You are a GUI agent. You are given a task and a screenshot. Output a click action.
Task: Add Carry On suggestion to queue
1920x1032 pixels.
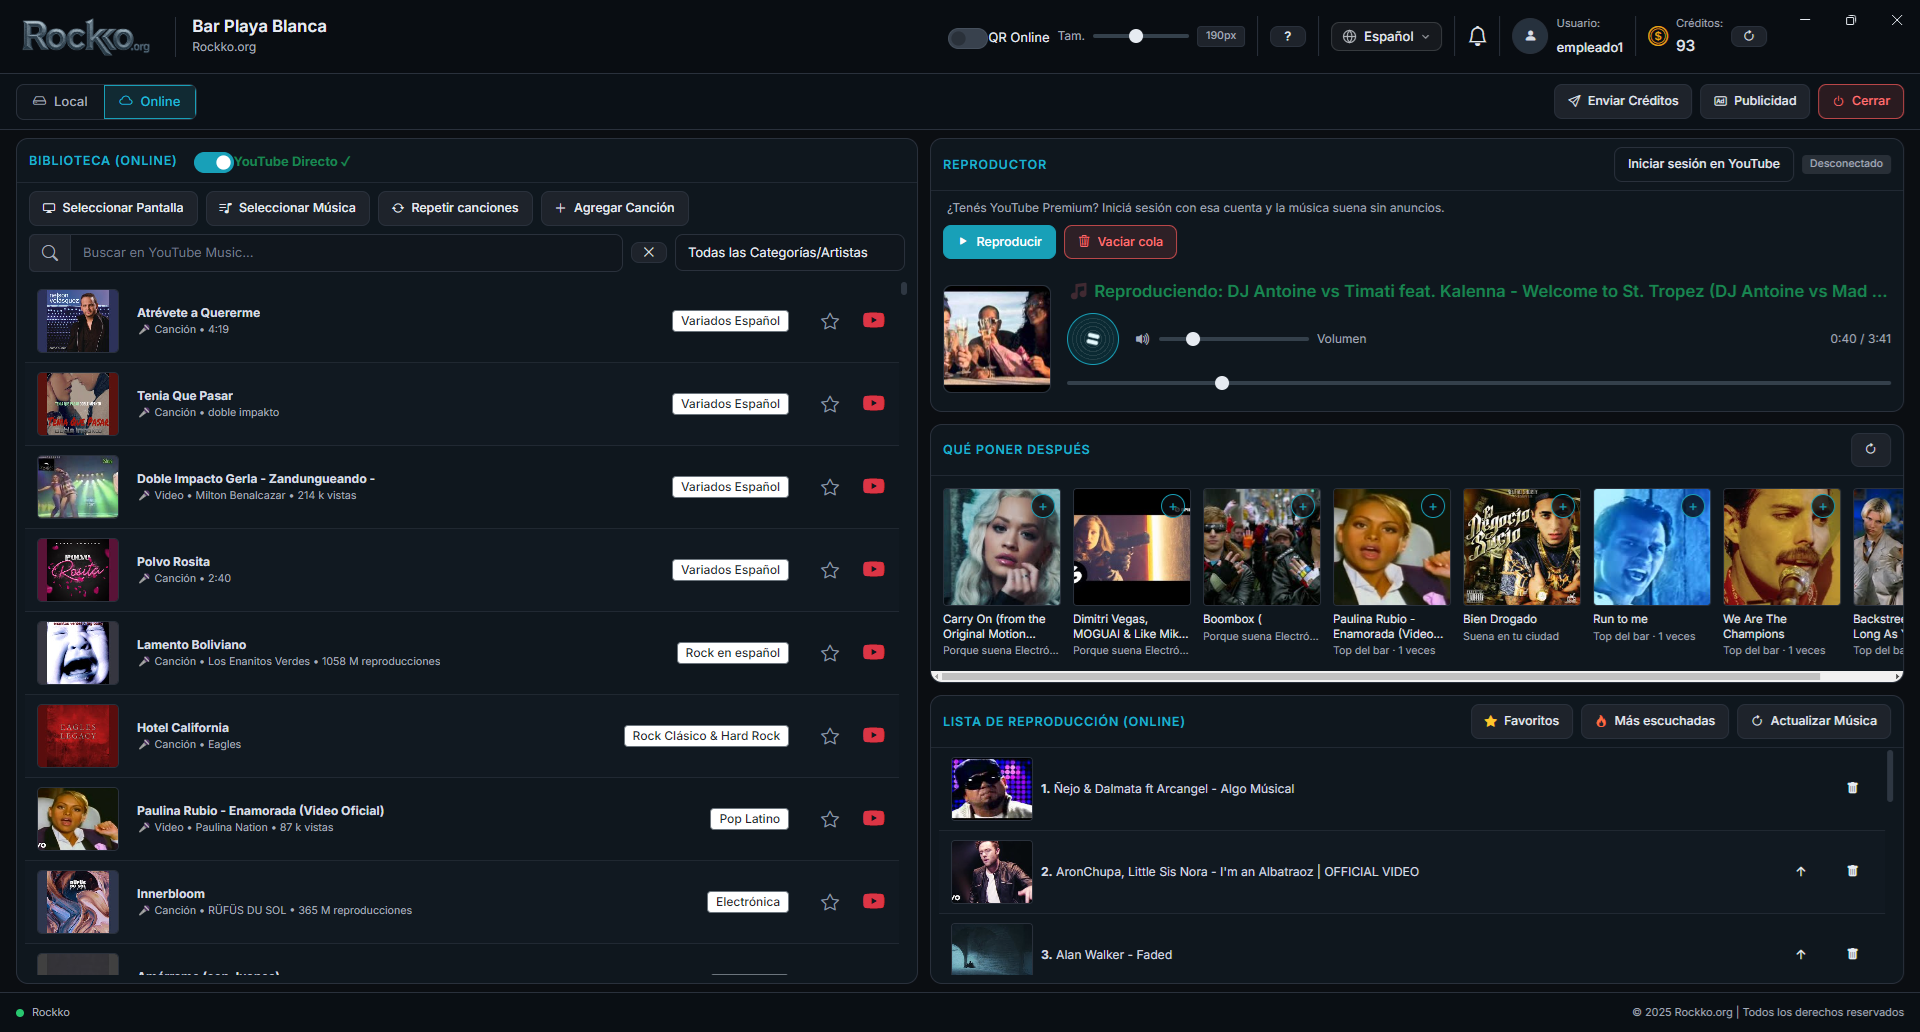[1043, 506]
